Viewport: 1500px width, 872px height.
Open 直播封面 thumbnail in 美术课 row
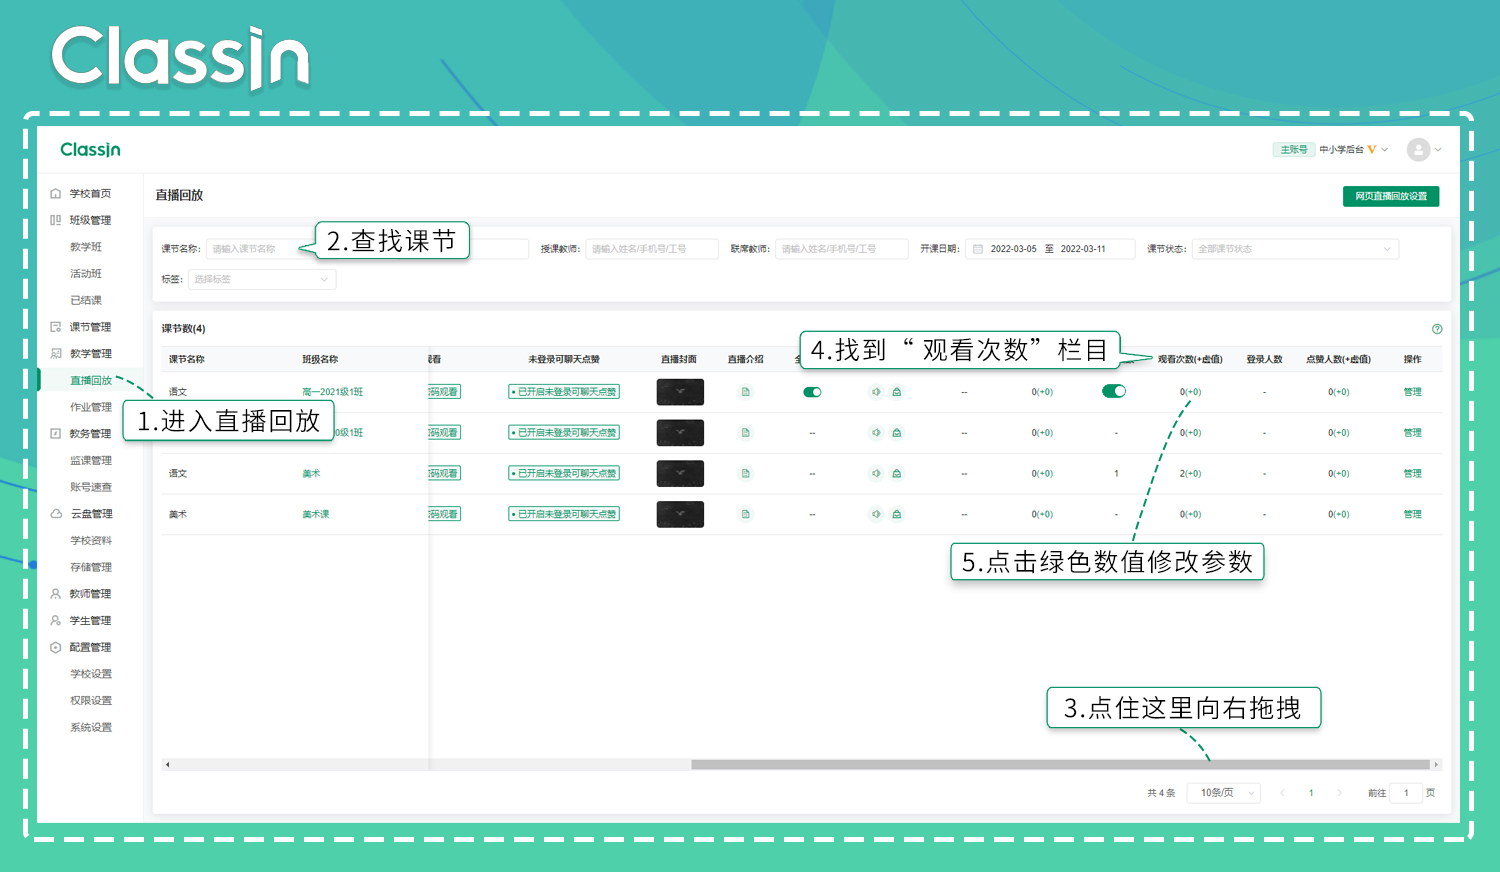tap(680, 514)
